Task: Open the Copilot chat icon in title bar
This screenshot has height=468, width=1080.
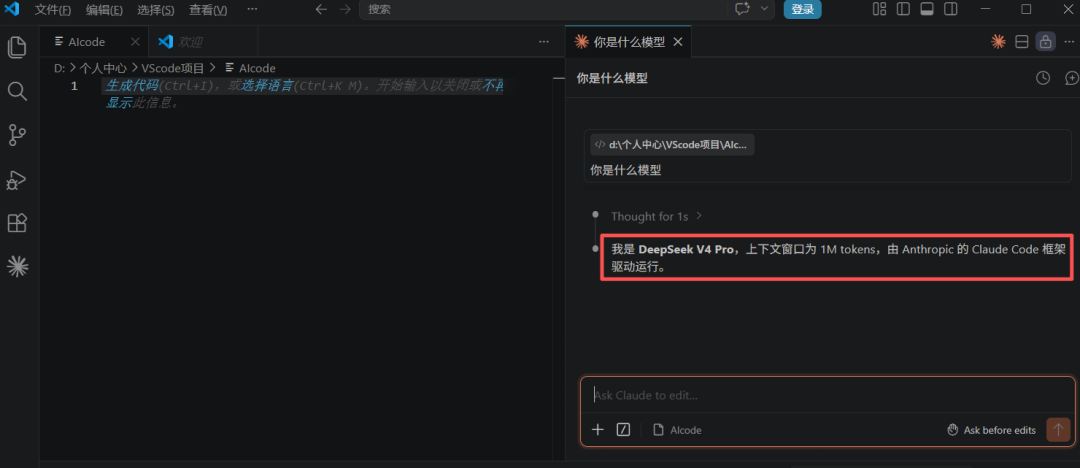Action: click(x=742, y=9)
